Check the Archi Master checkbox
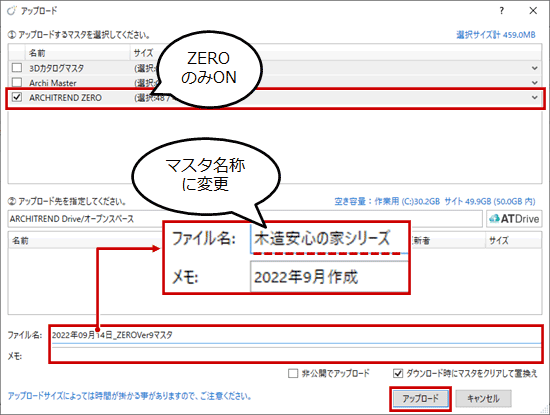Viewport: 550px width, 415px height. click(17, 82)
